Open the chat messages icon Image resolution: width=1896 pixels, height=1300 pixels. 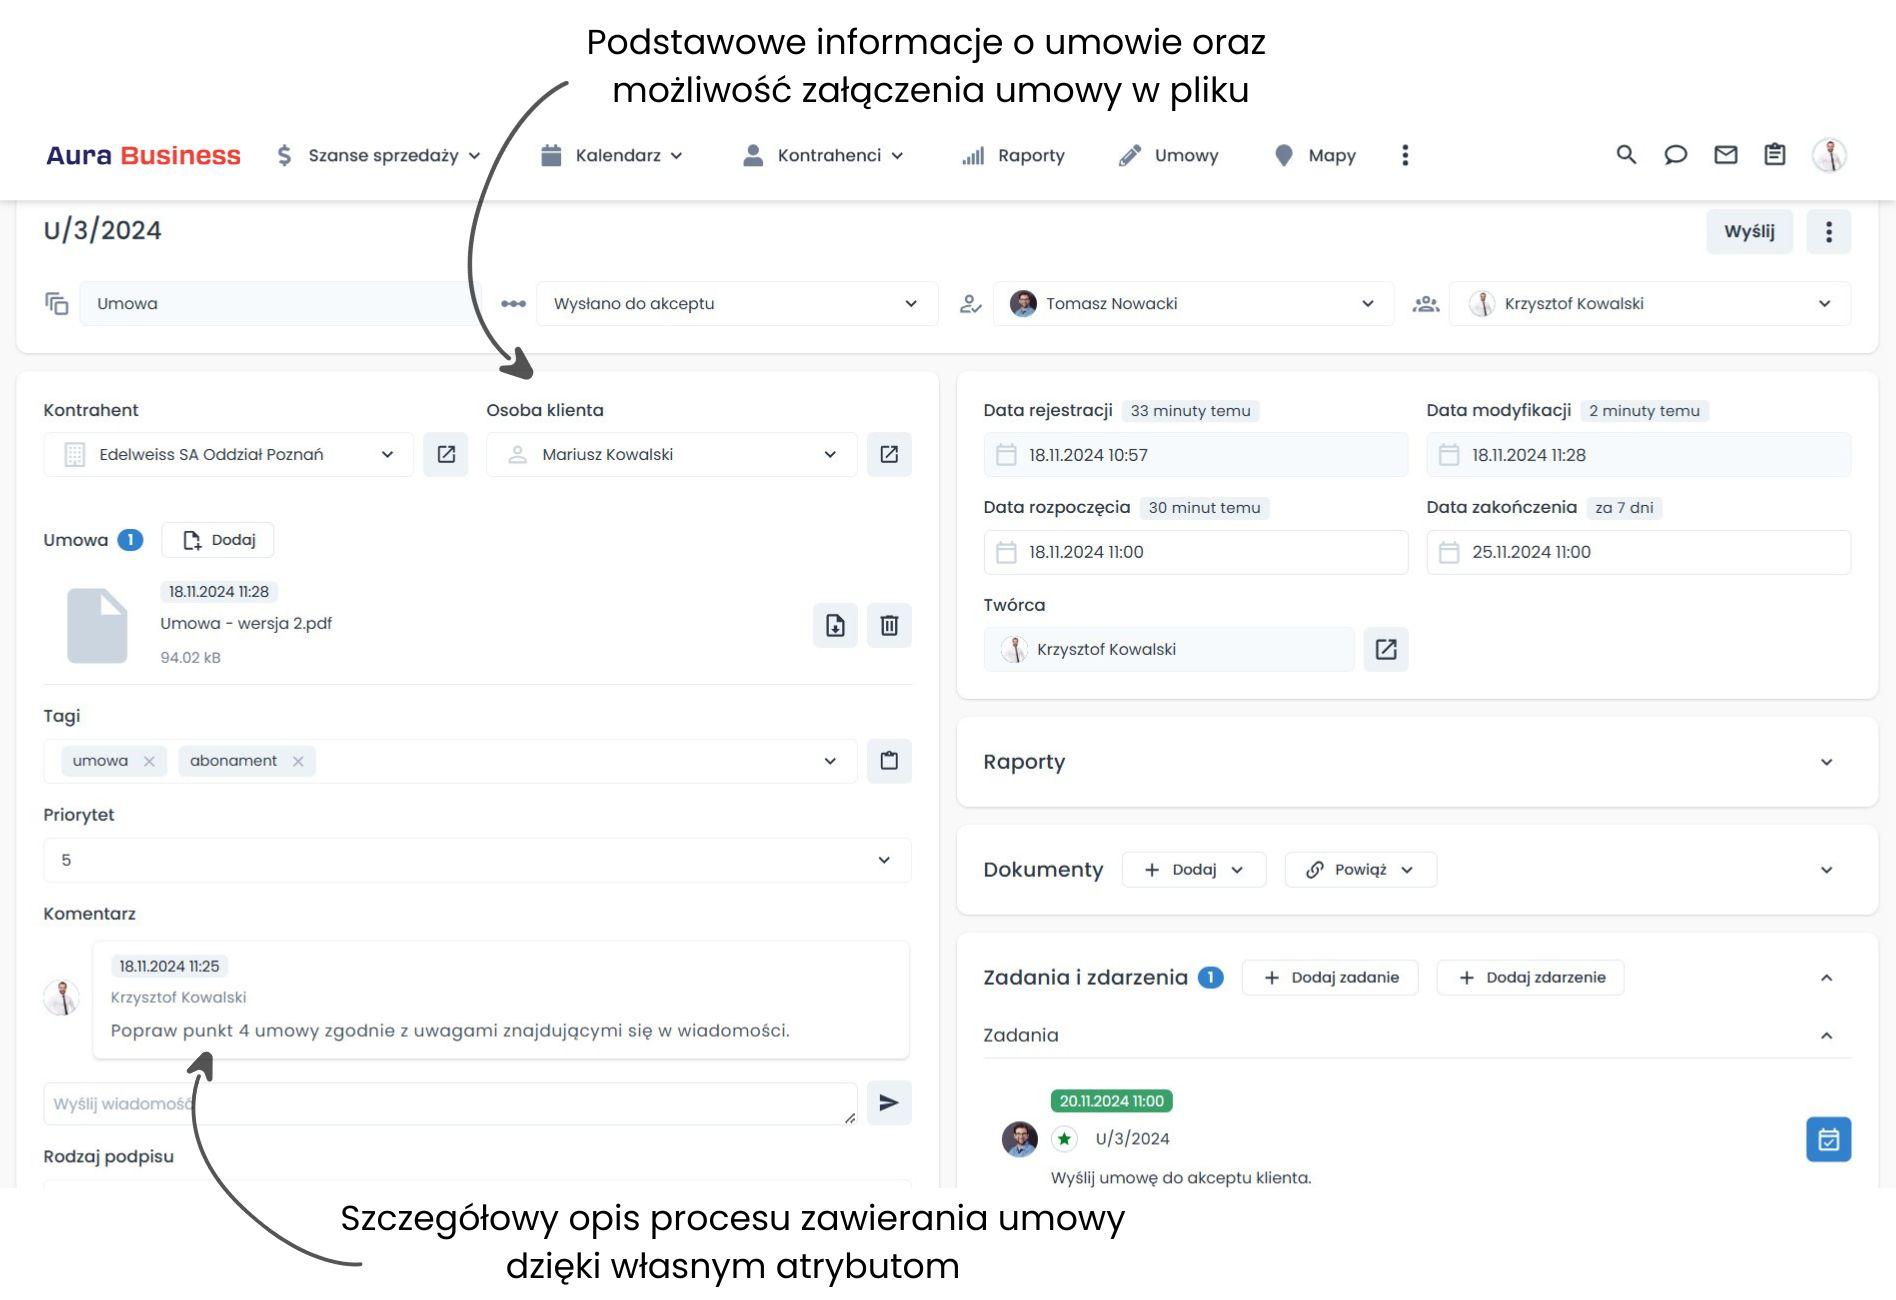click(x=1676, y=155)
